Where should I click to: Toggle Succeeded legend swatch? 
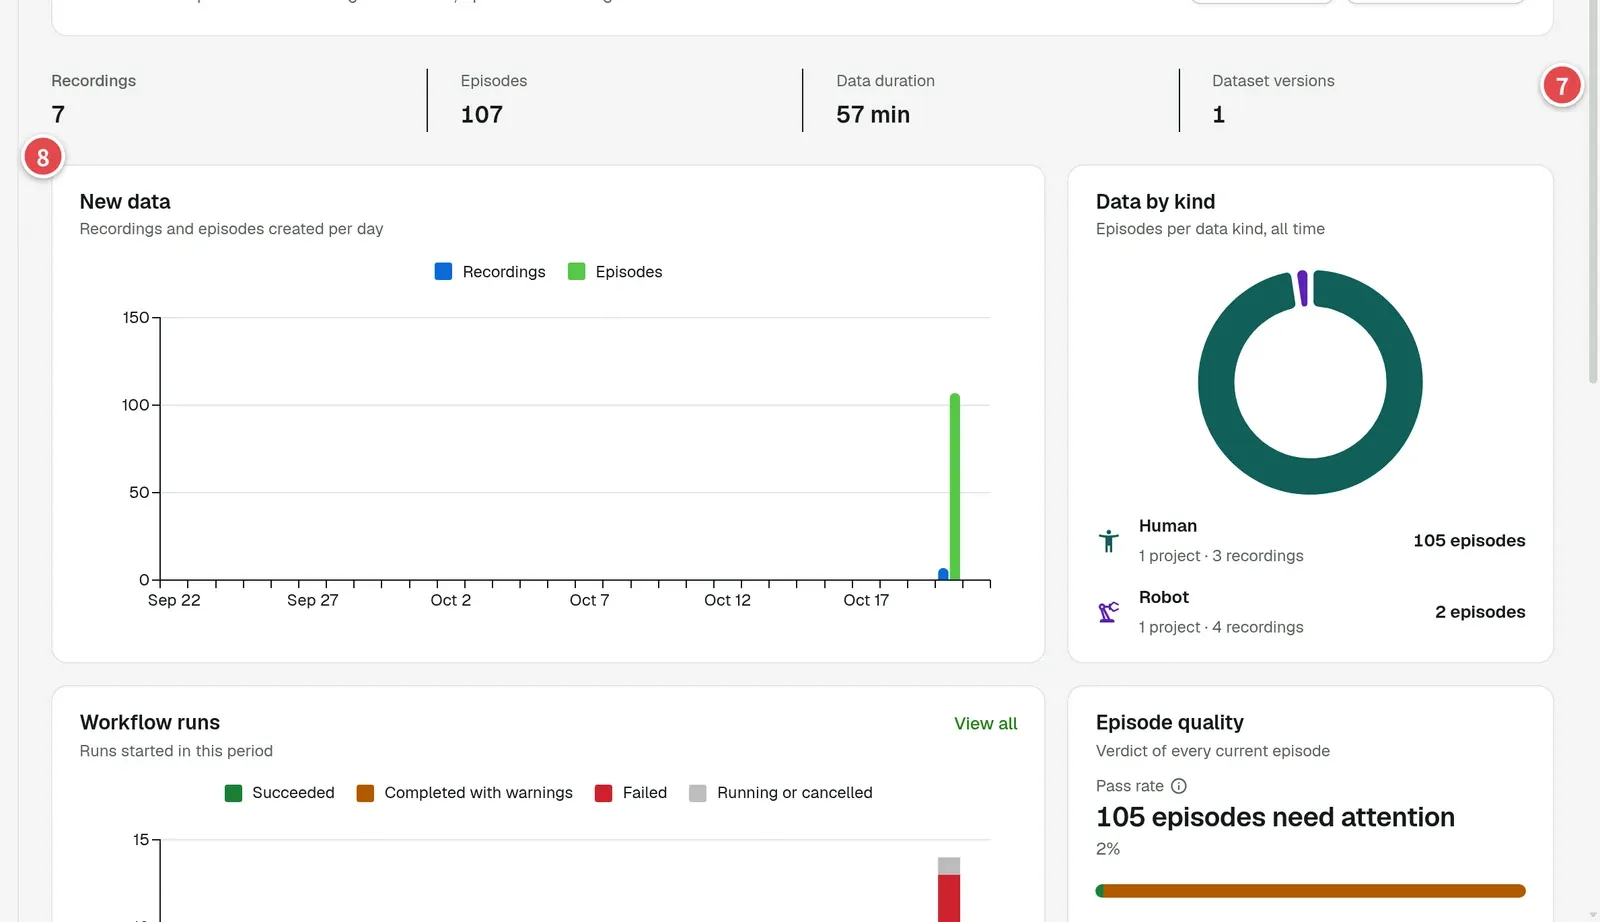(x=233, y=793)
